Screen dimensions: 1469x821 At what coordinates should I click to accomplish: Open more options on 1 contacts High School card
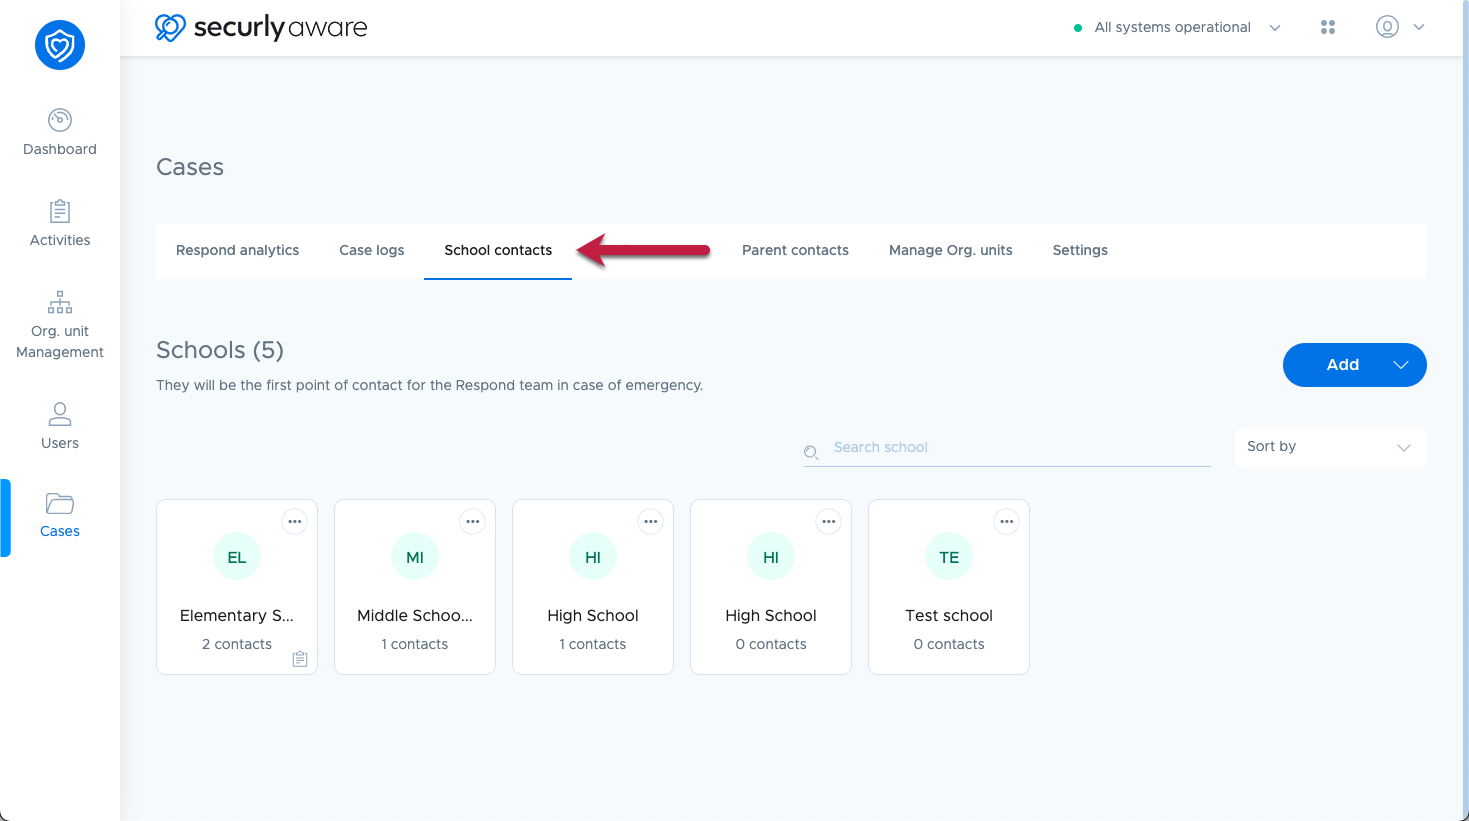coord(651,522)
